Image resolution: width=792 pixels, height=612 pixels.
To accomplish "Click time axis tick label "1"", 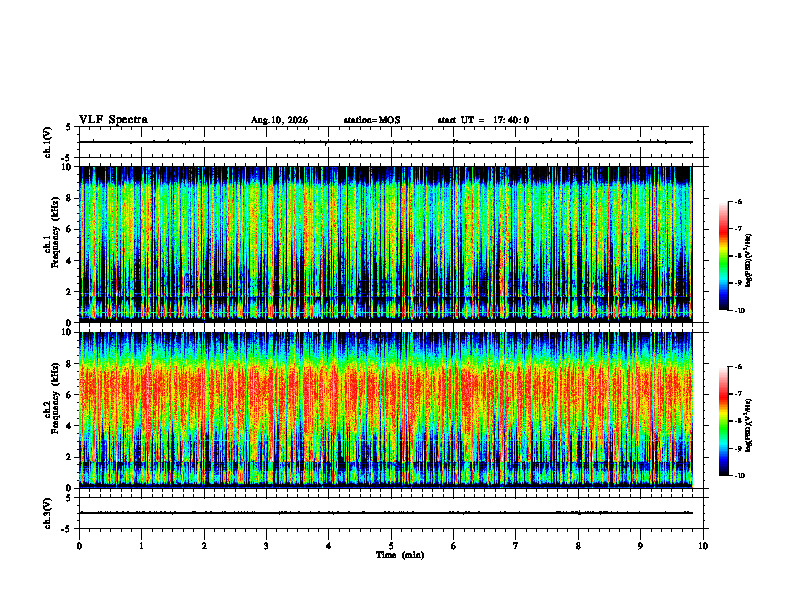I will (141, 546).
